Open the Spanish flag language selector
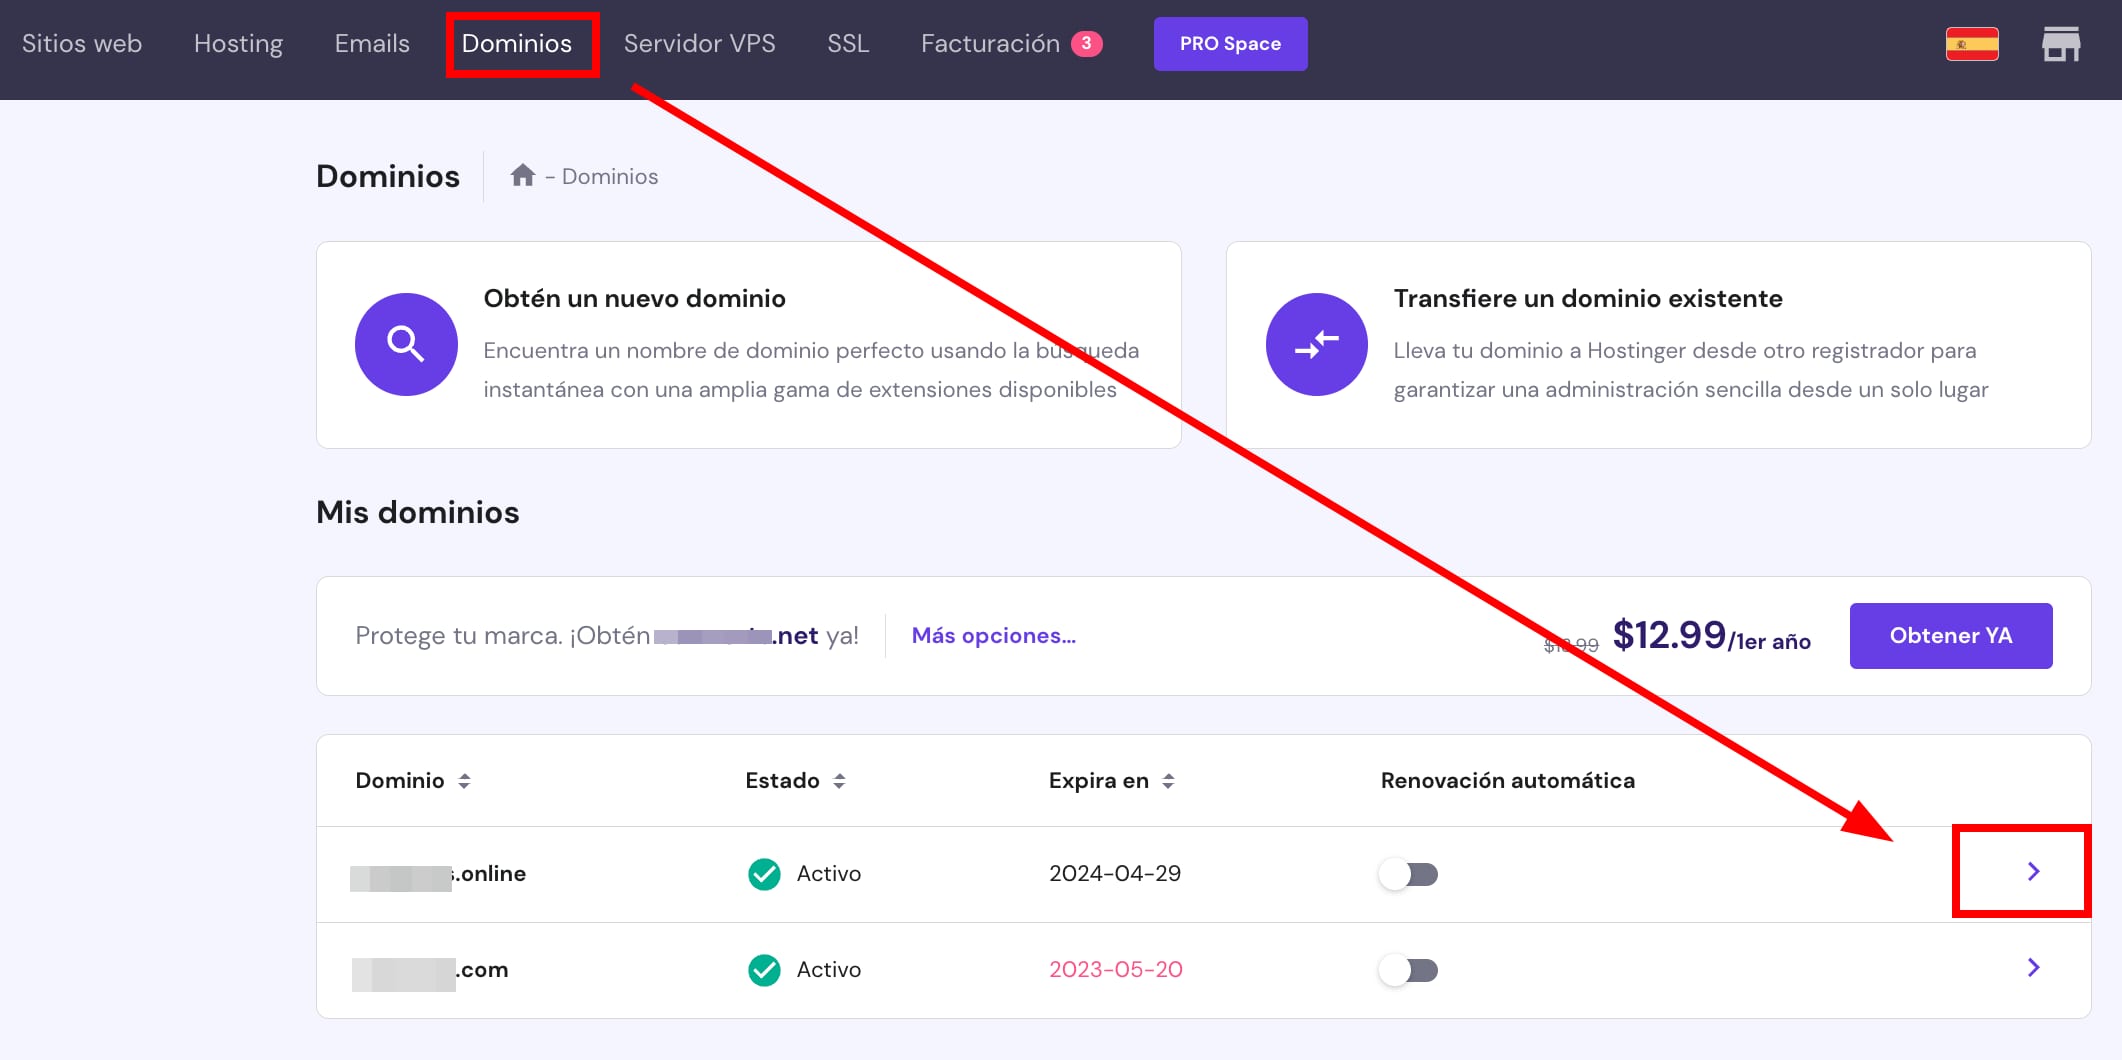 pos(1971,44)
